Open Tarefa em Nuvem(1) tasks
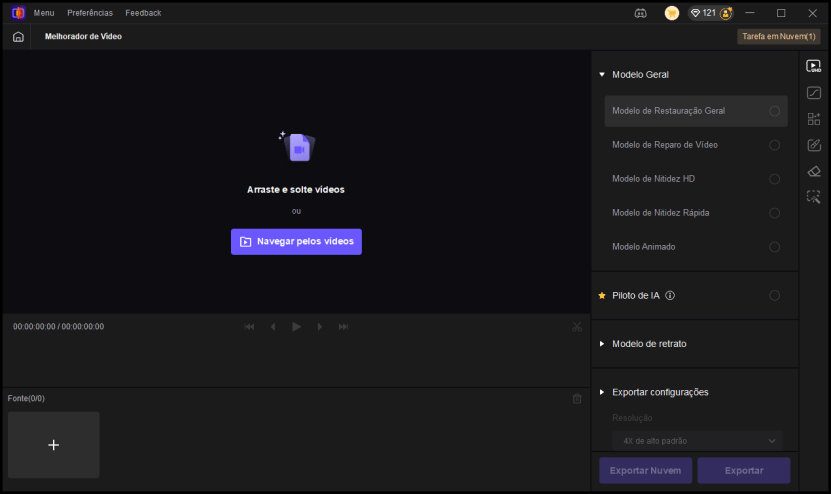Screen dimensions: 831x494 (x=779, y=37)
